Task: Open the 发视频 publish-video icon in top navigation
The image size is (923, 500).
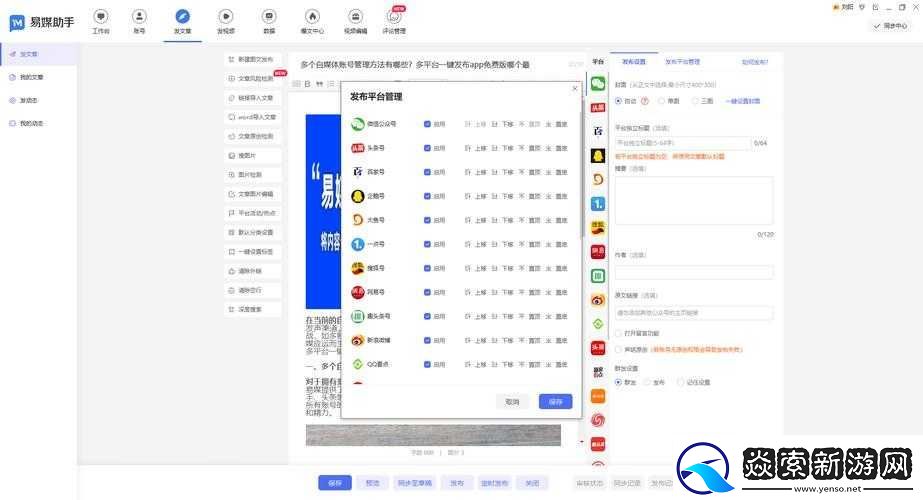Action: pyautogui.click(x=225, y=17)
